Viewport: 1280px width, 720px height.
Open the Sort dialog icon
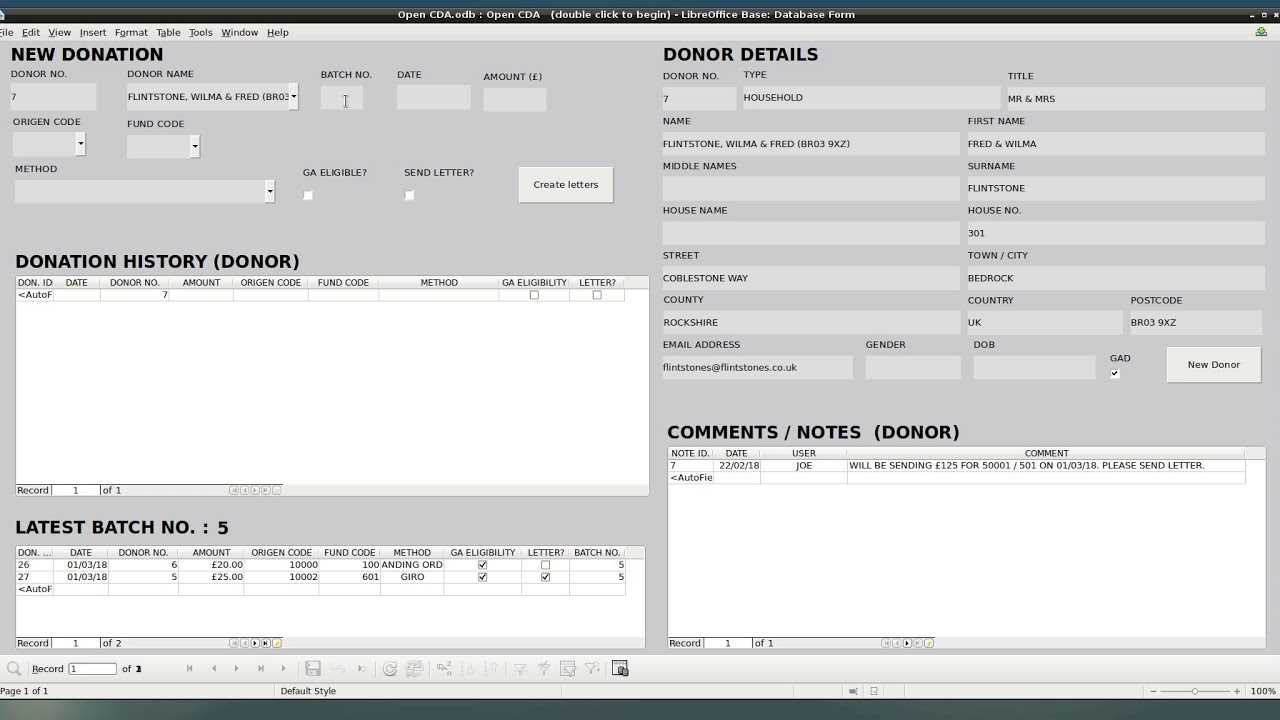(x=444, y=669)
